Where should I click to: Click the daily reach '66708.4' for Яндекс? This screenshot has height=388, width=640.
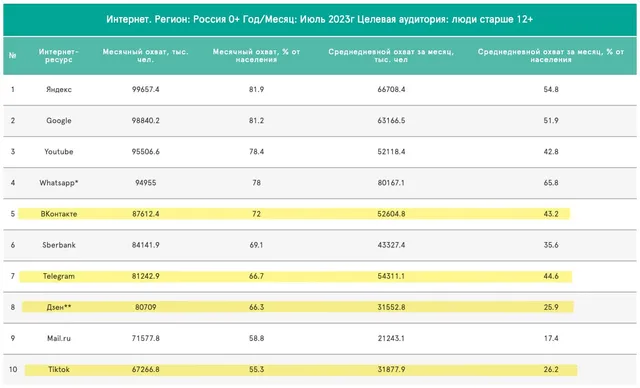point(391,89)
